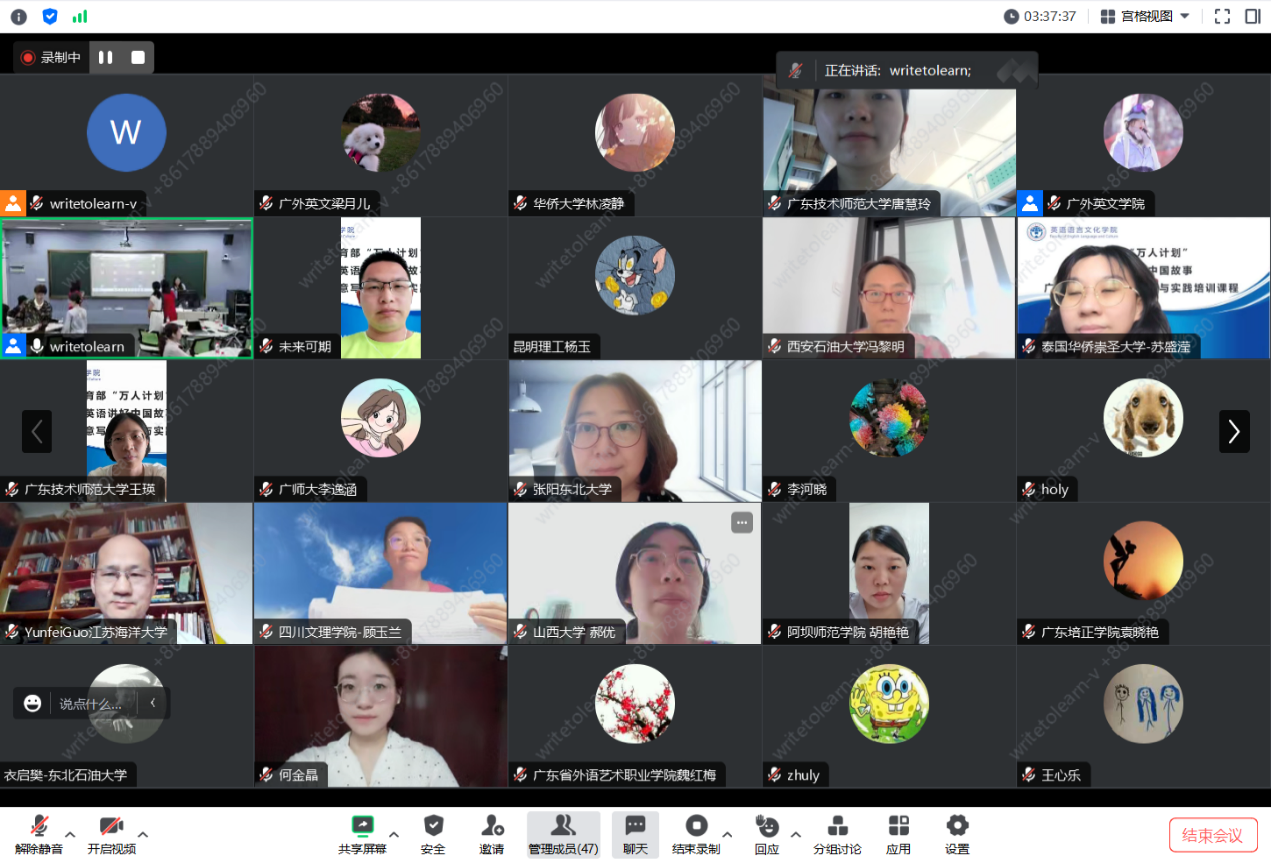The width and height of the screenshot is (1271, 863).
Task: Enter fullscreen mode using top-right icon
Action: tap(1222, 16)
